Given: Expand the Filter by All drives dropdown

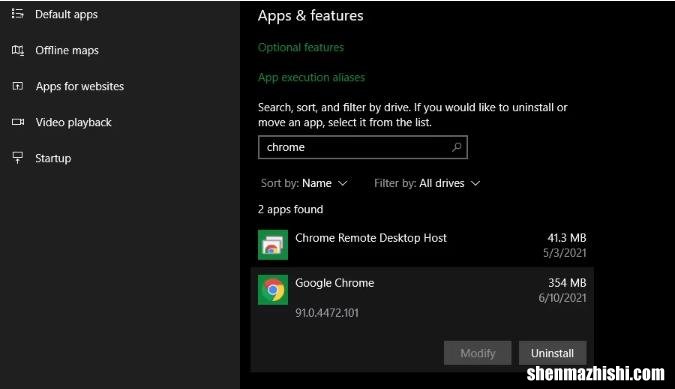Looking at the screenshot, I should pos(427,183).
